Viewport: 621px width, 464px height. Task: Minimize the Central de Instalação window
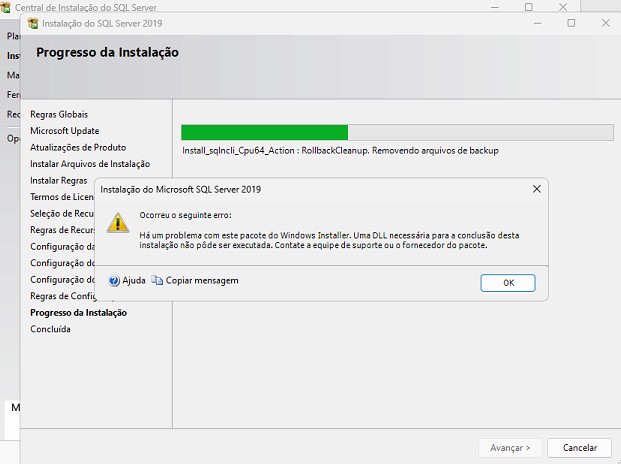[x=495, y=7]
